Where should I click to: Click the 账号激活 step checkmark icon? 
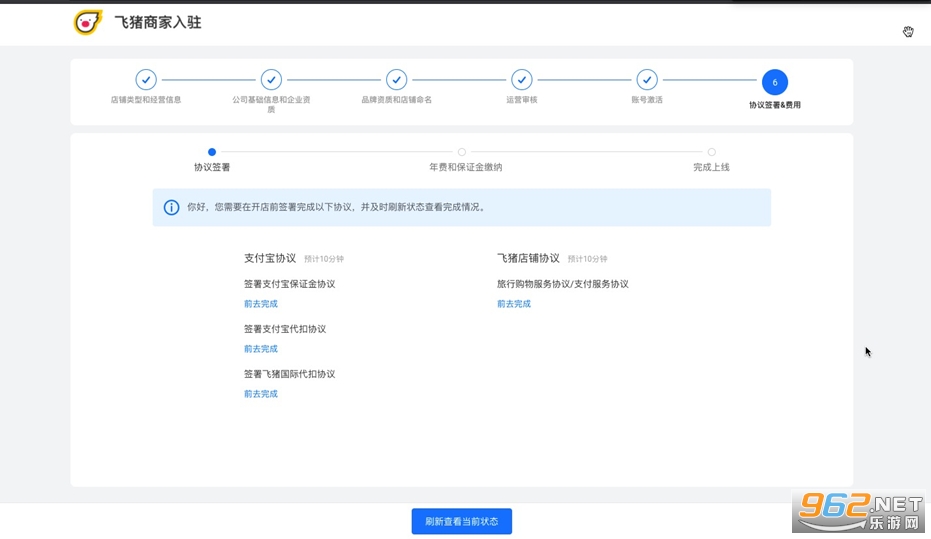(647, 80)
